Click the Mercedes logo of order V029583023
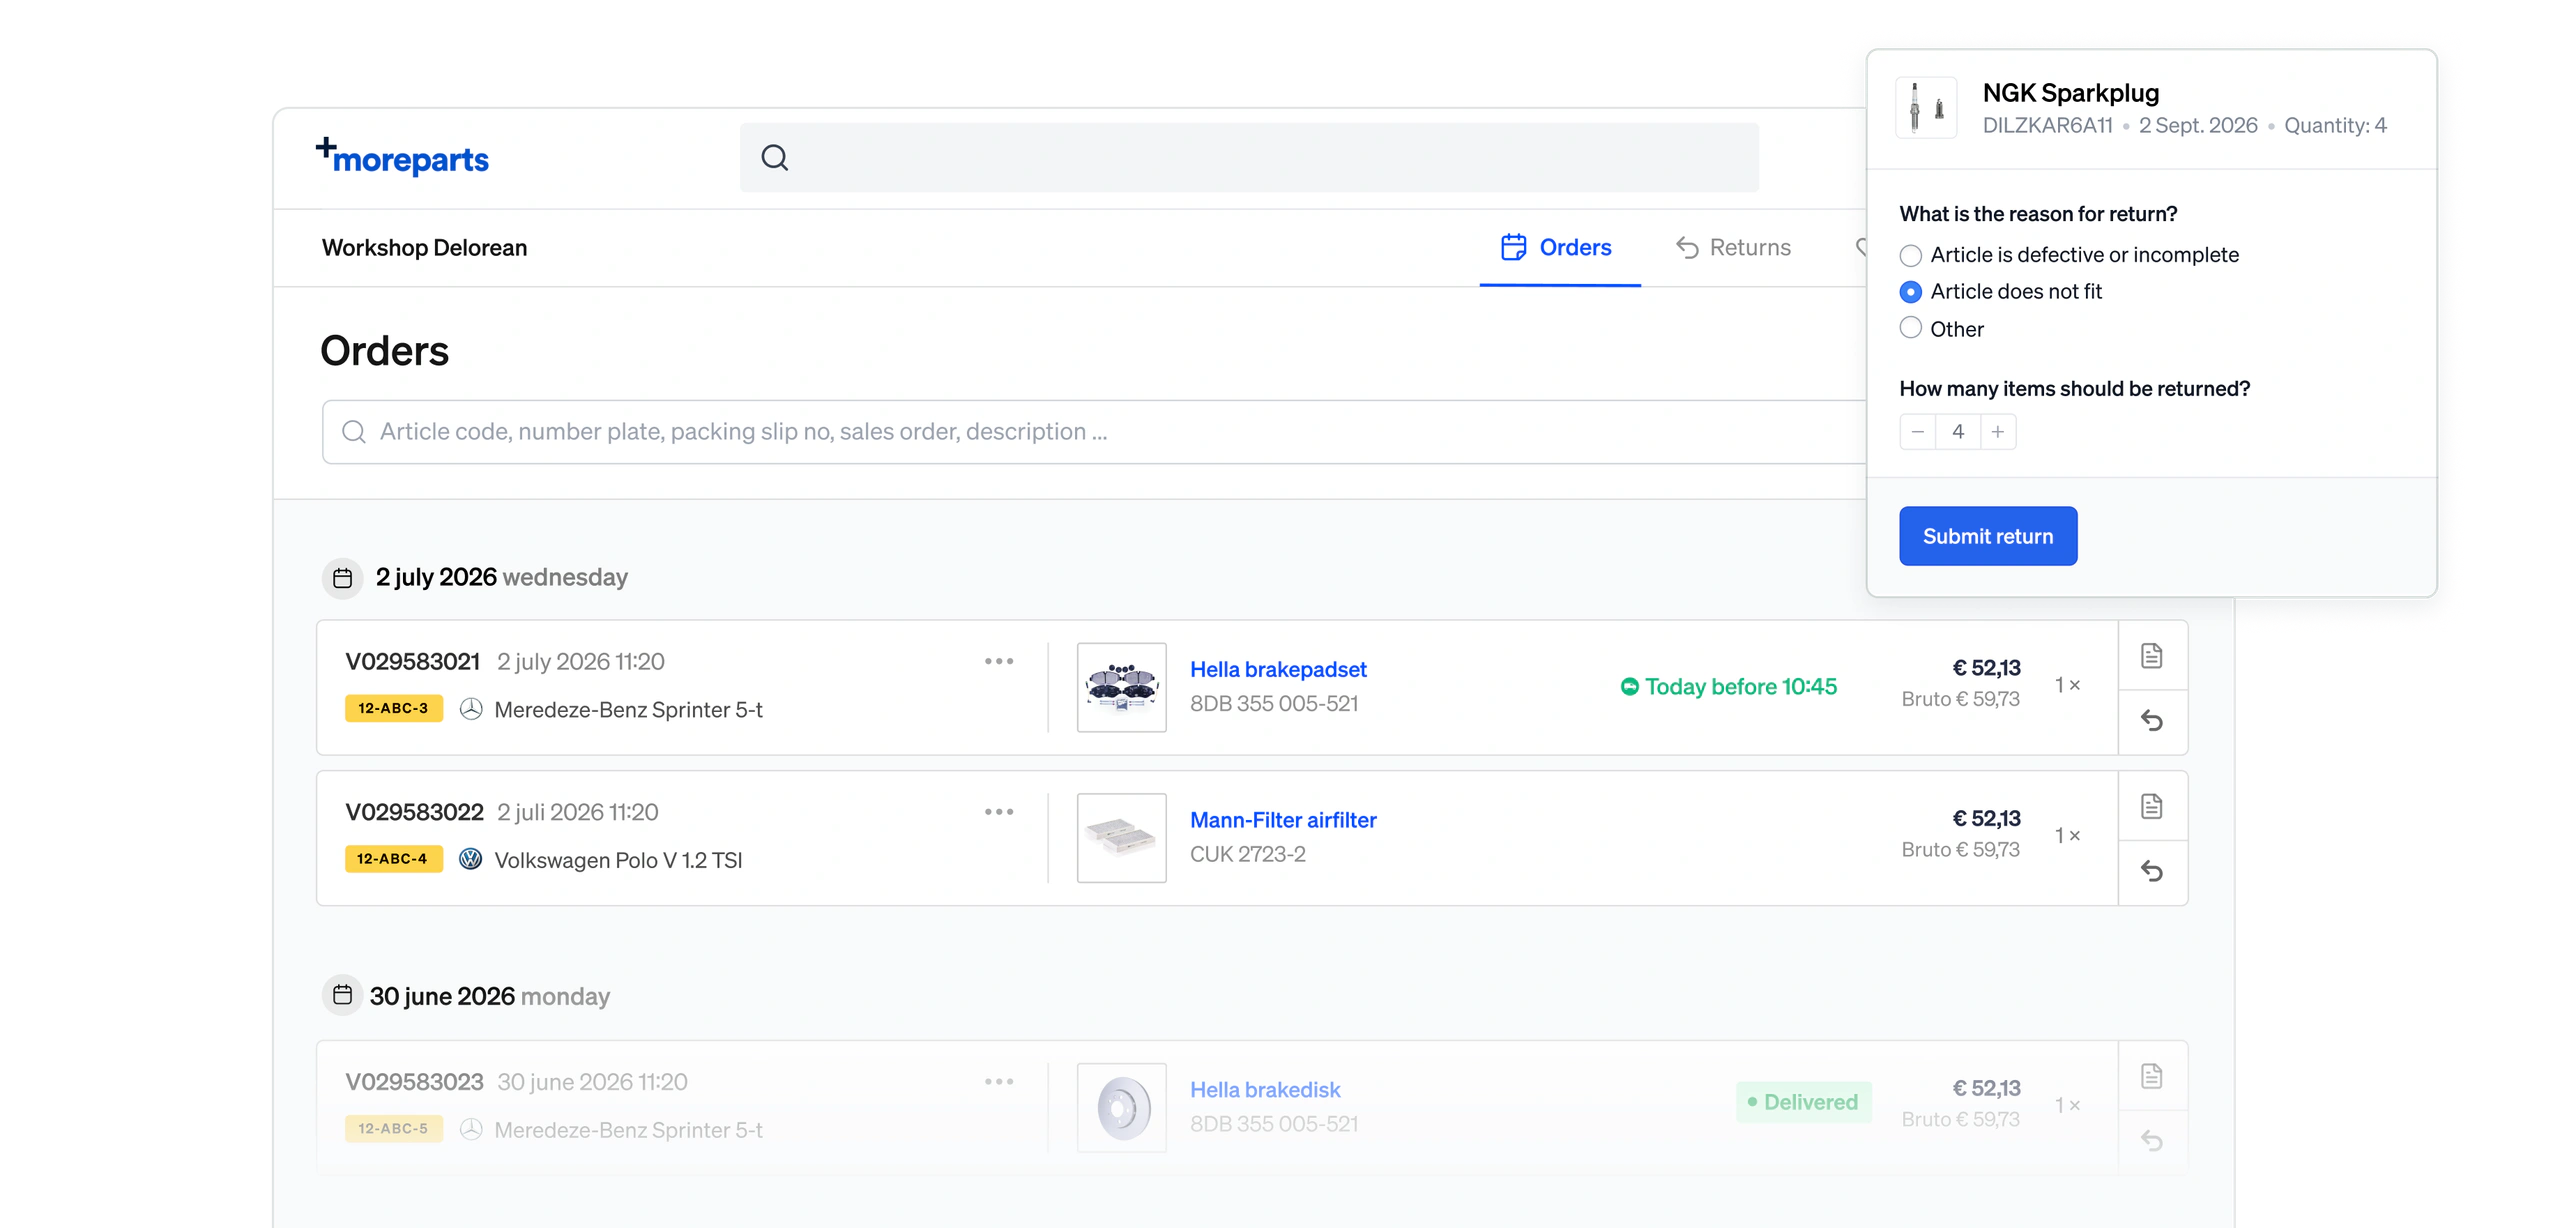 470,1129
